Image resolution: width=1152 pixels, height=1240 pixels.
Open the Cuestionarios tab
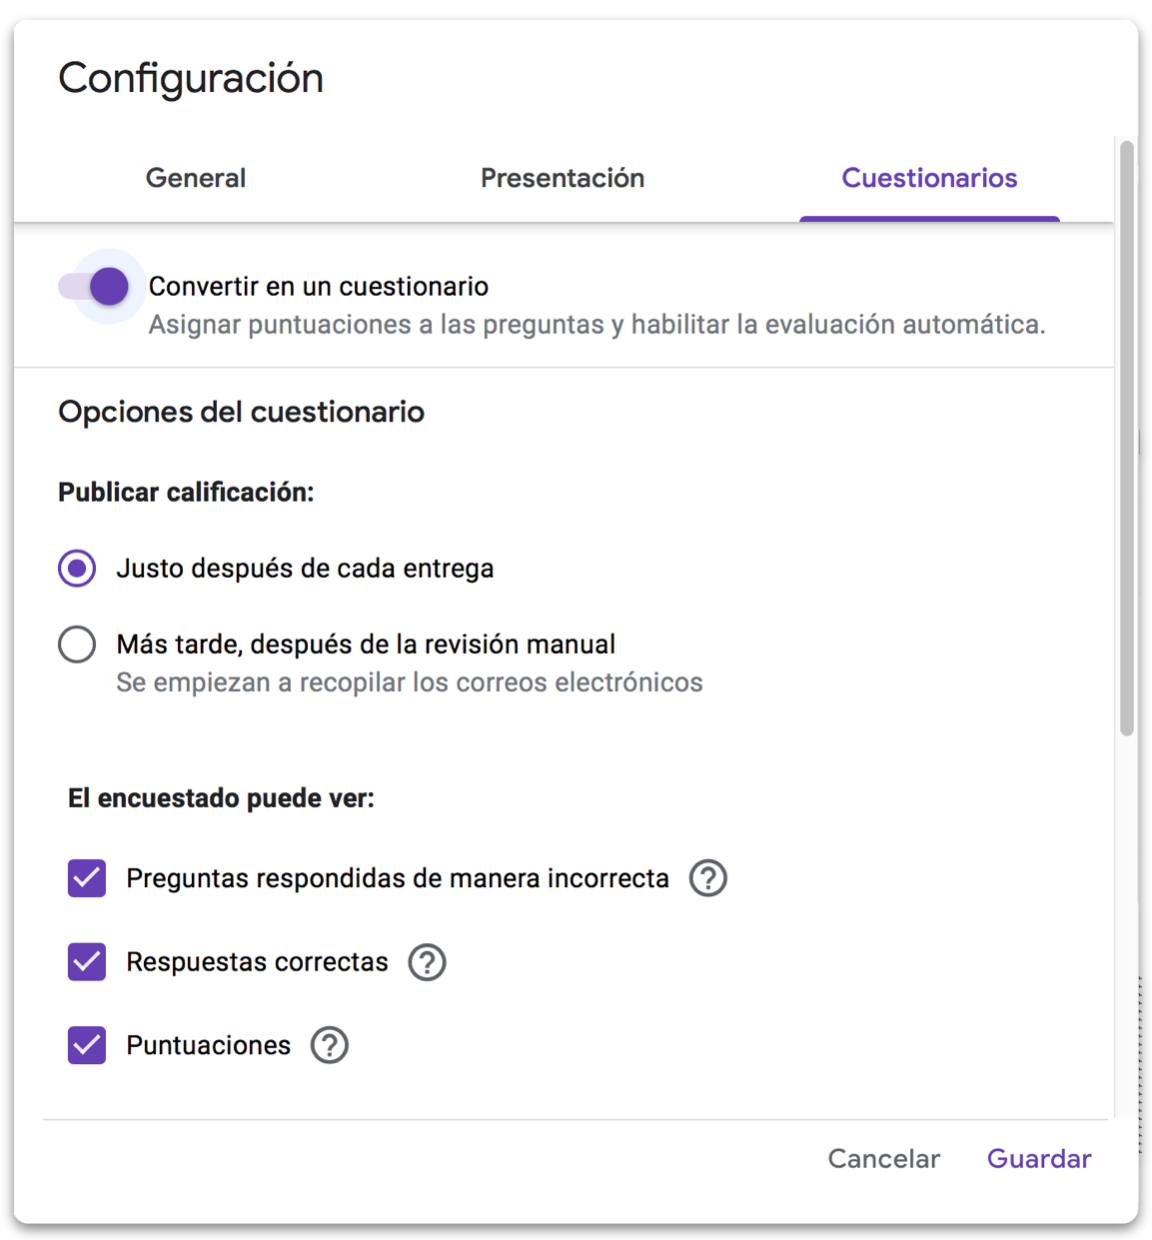pos(929,178)
